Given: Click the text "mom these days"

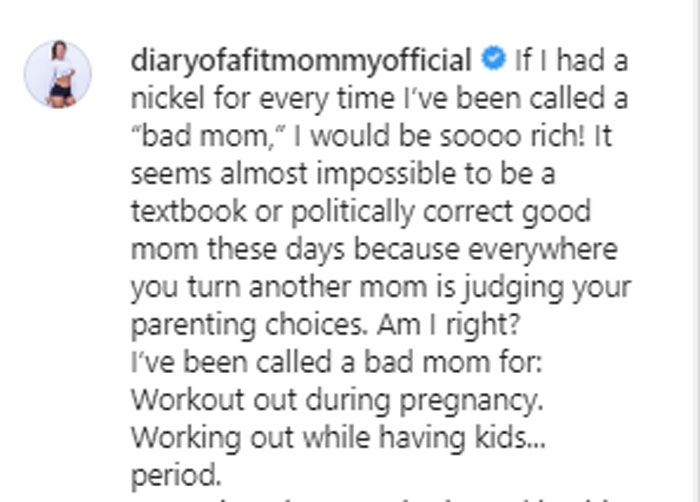Looking at the screenshot, I should pyautogui.click(x=222, y=249).
